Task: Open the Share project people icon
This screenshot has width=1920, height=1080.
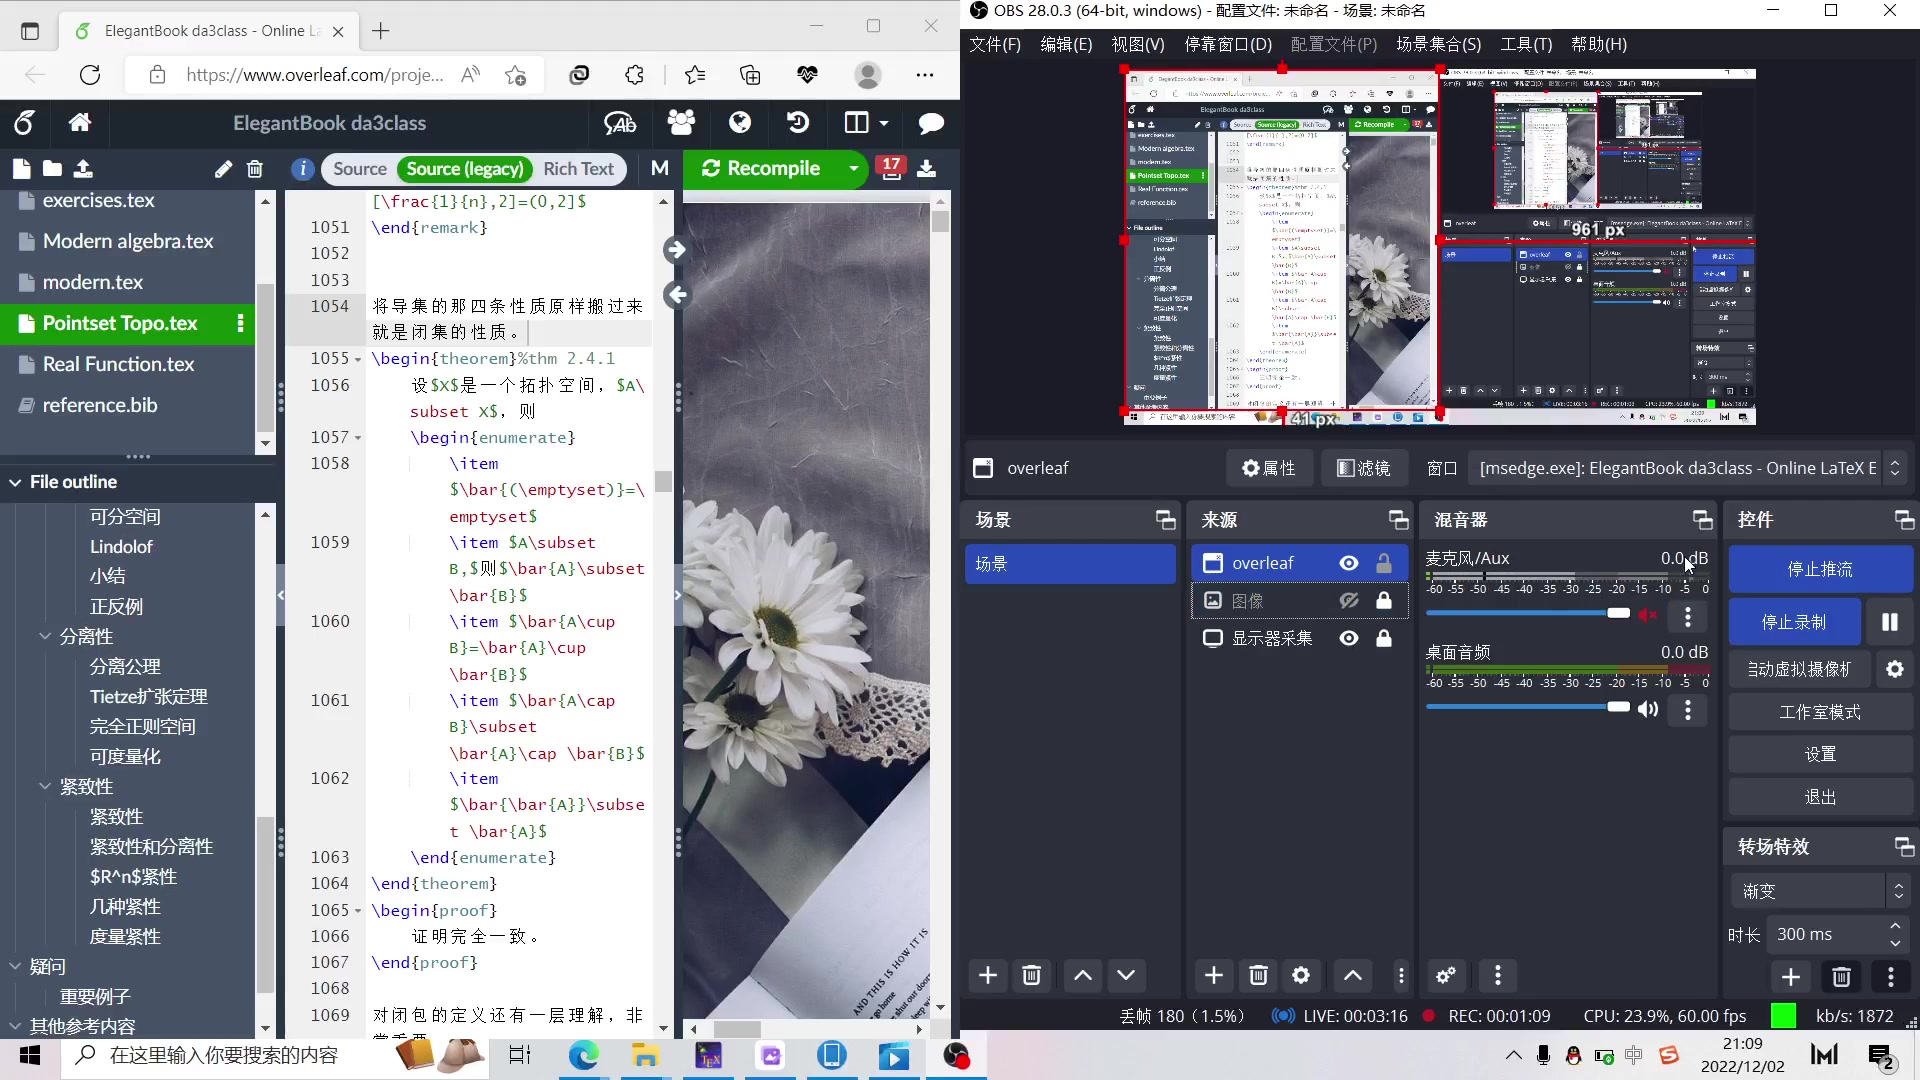Action: coord(681,123)
